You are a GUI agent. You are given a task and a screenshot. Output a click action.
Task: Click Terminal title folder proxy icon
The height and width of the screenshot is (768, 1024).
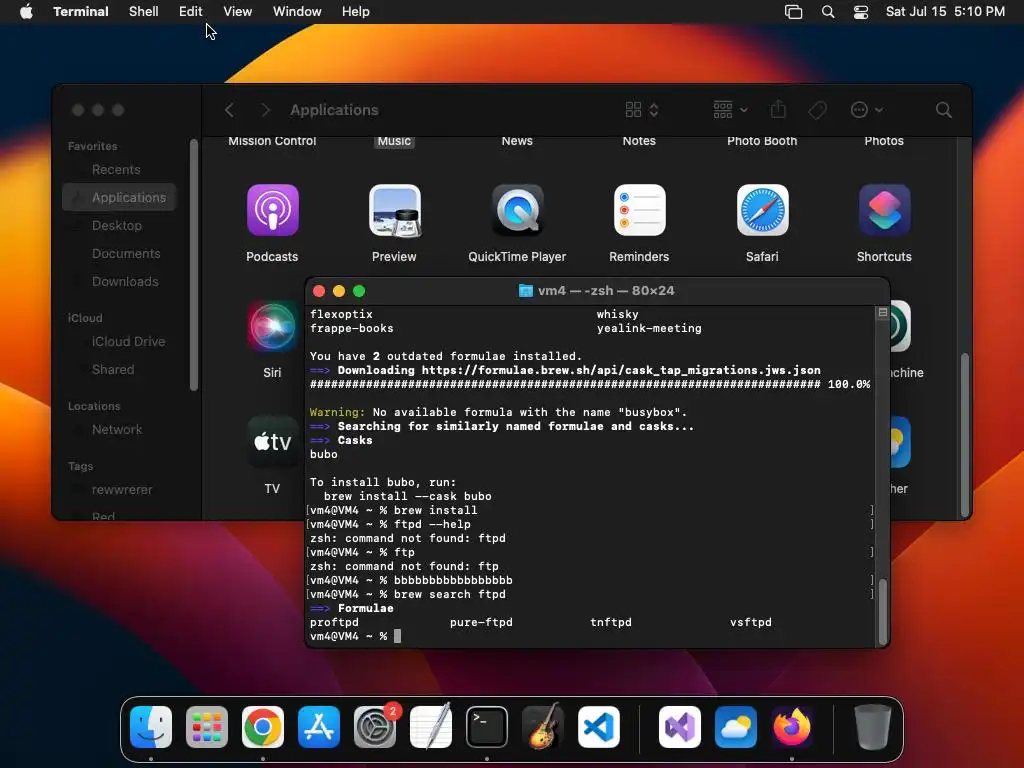tap(525, 291)
